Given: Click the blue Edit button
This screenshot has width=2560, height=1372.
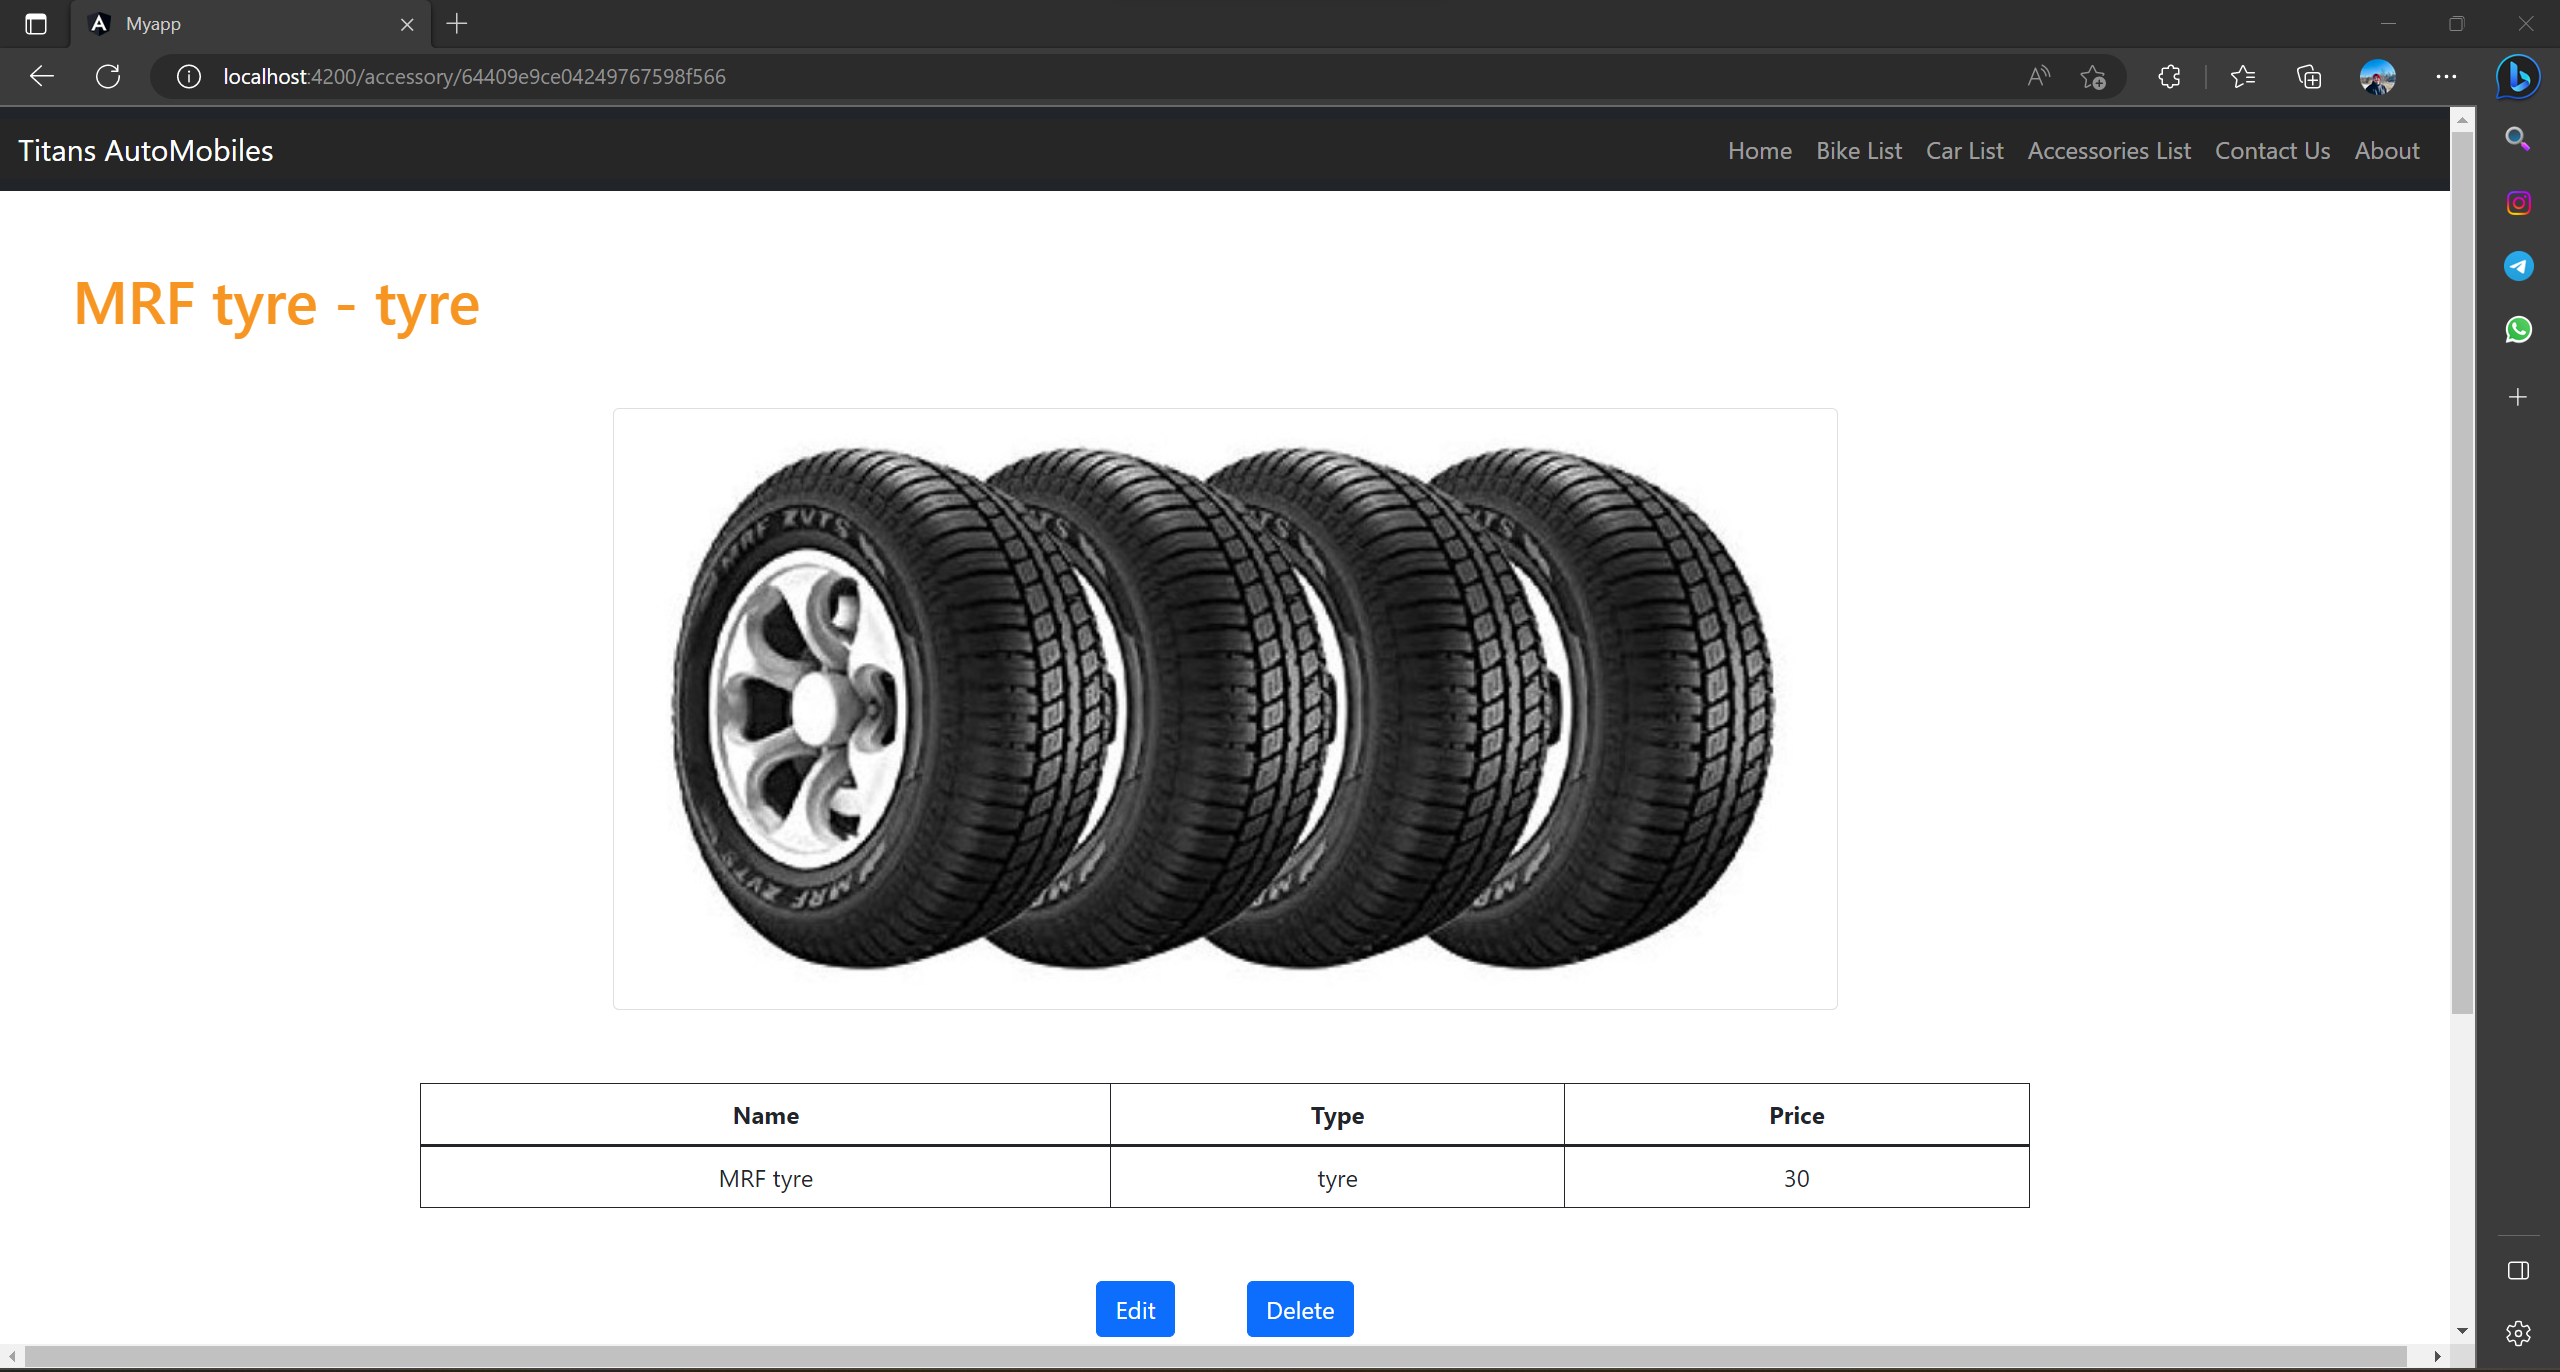Looking at the screenshot, I should 1135,1310.
